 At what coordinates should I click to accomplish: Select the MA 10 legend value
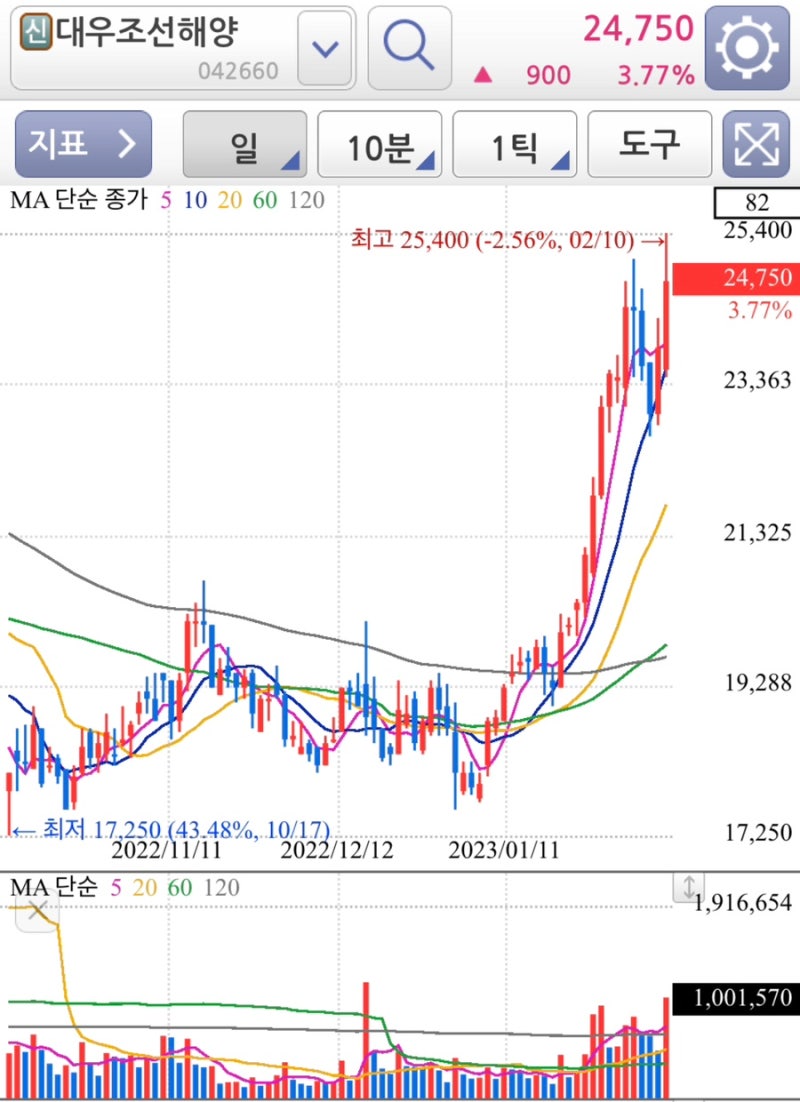point(195,200)
